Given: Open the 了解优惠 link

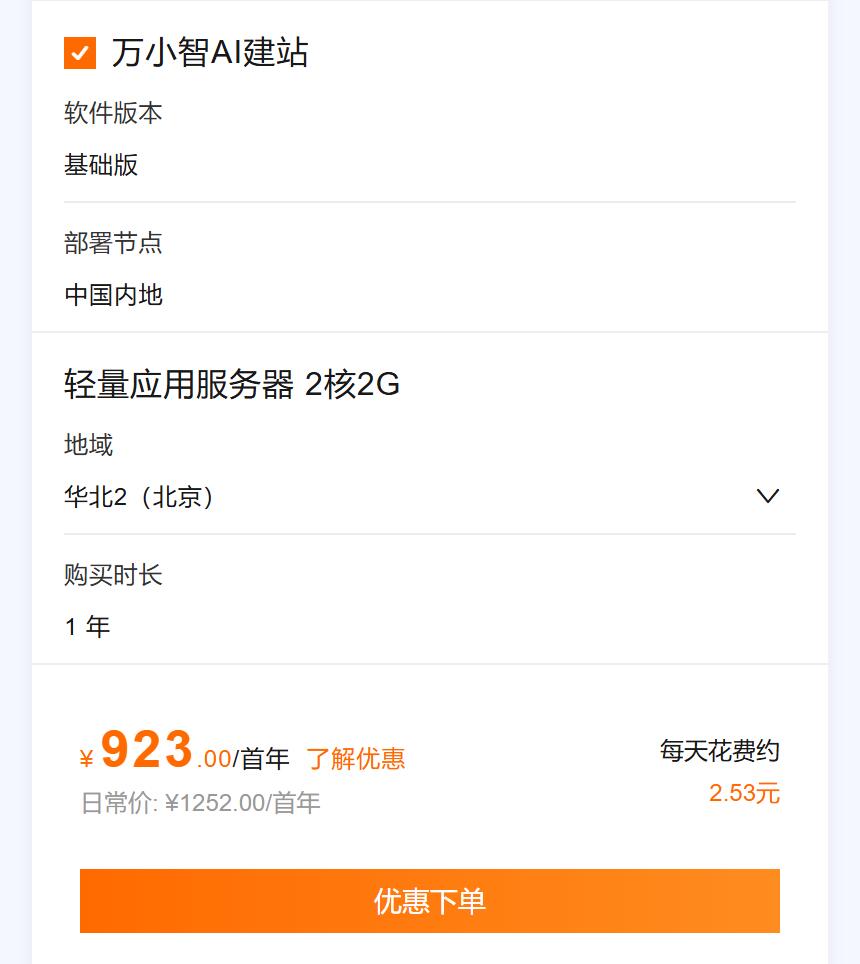Looking at the screenshot, I should pyautogui.click(x=355, y=759).
